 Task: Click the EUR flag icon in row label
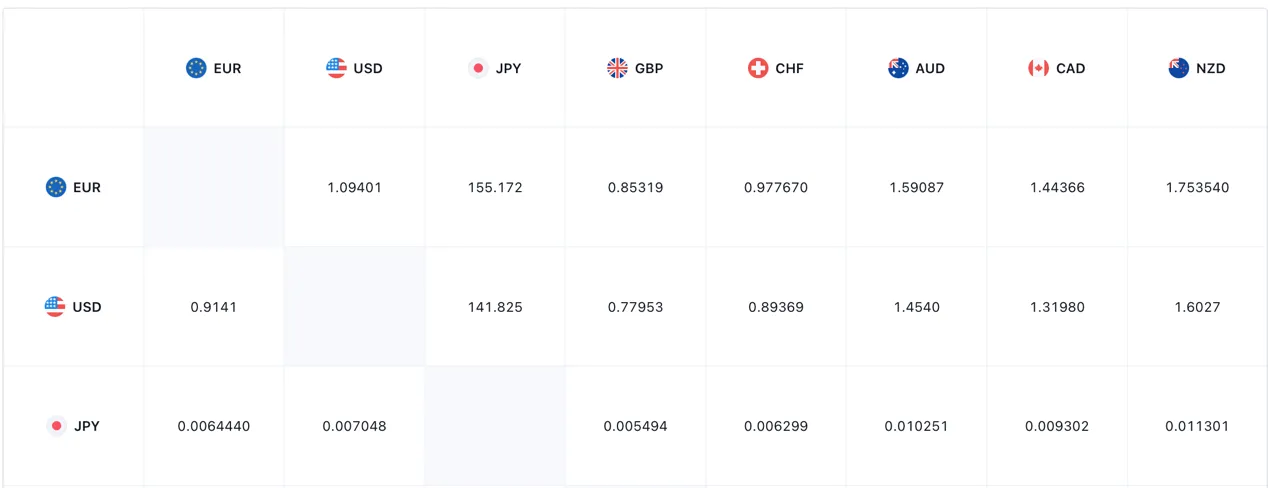(x=56, y=187)
